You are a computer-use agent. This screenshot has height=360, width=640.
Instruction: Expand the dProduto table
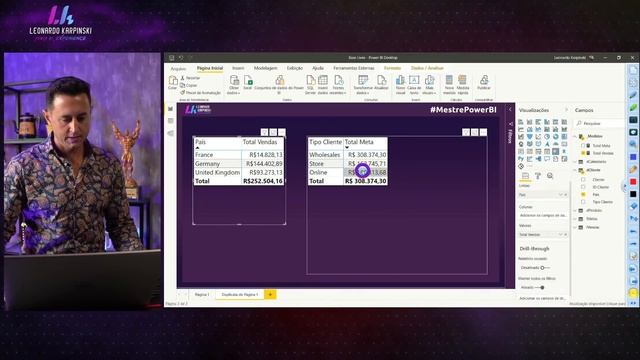point(576,210)
